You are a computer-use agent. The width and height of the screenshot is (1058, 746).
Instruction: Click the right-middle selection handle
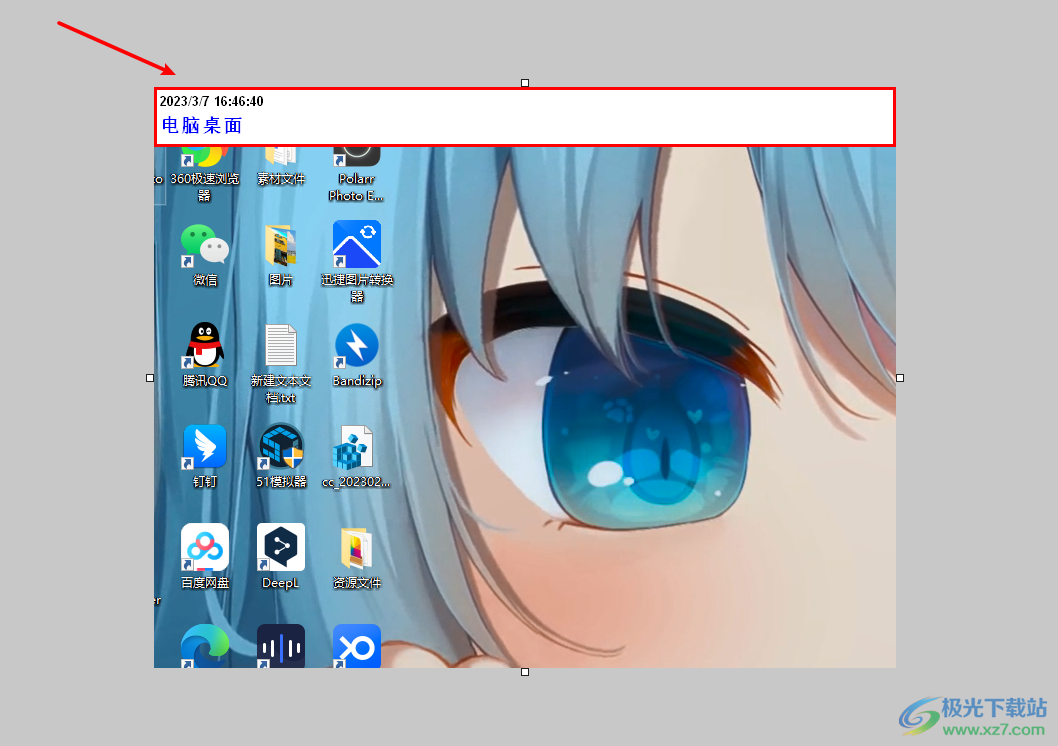[x=900, y=378]
